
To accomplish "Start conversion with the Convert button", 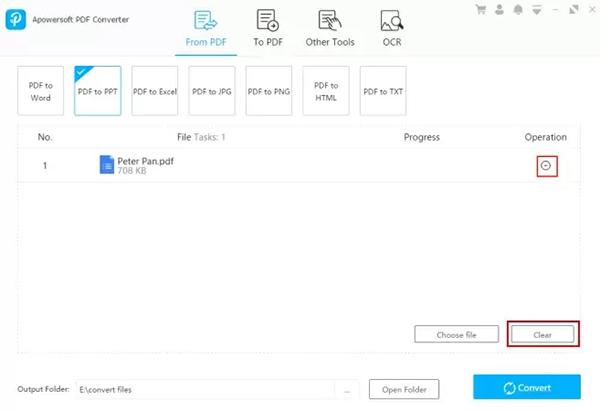I will tap(526, 388).
